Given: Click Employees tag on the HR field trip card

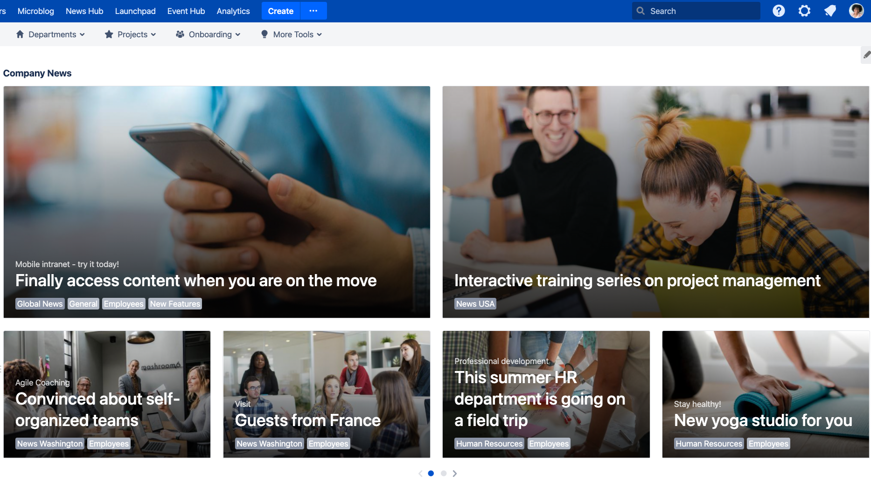Looking at the screenshot, I should pos(549,443).
